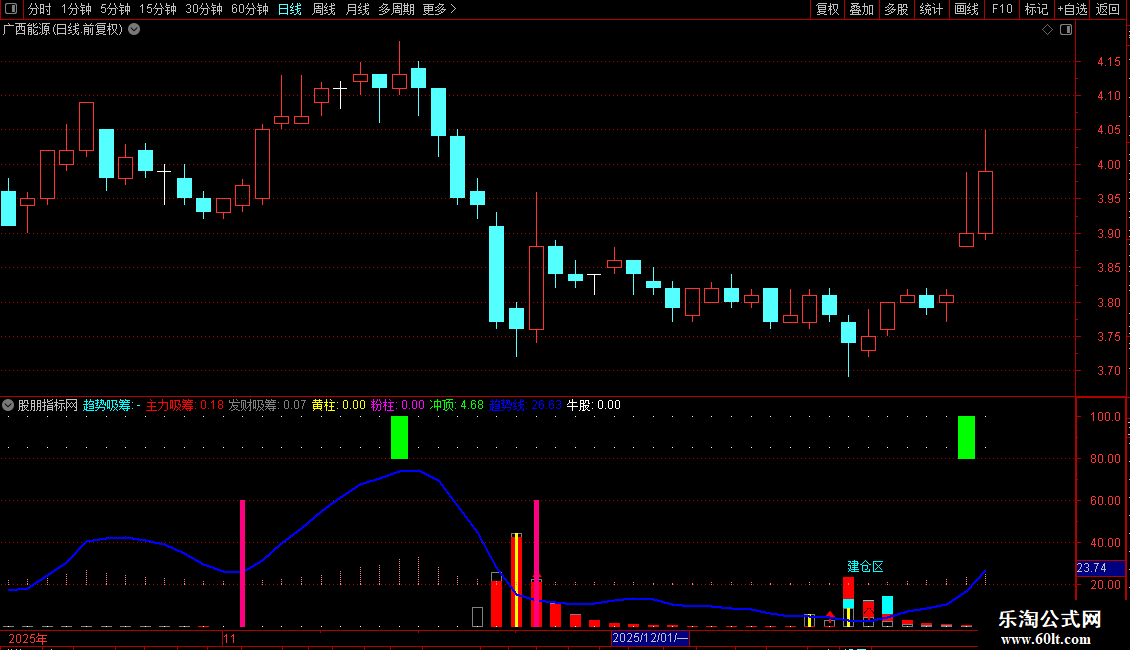Click the 4.15 price axis label
The image size is (1130, 650).
[1108, 62]
